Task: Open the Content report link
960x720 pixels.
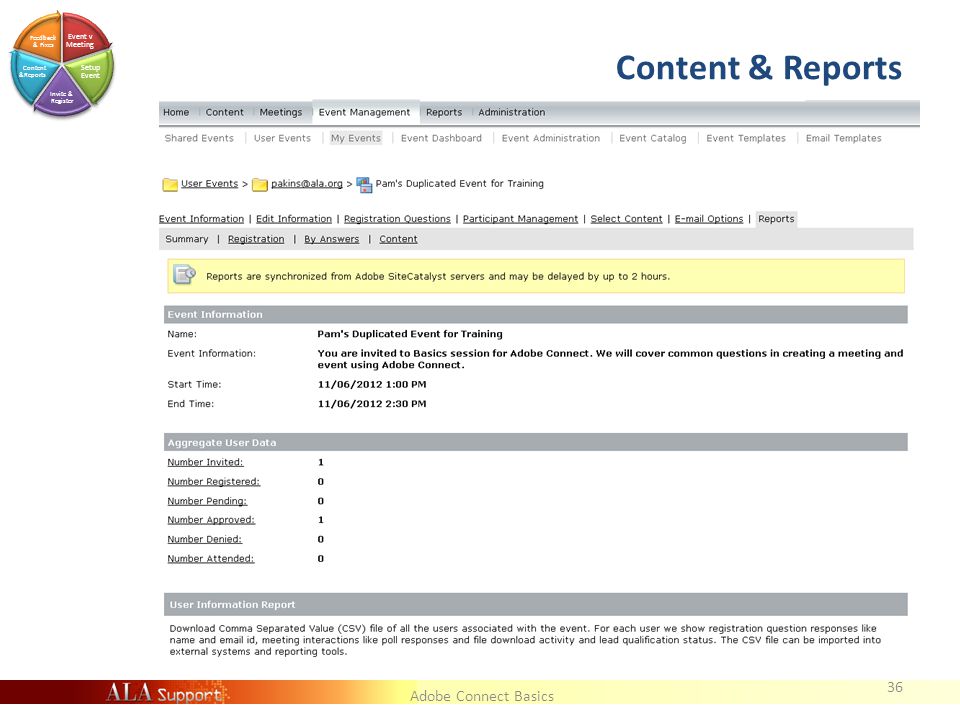Action: point(398,239)
